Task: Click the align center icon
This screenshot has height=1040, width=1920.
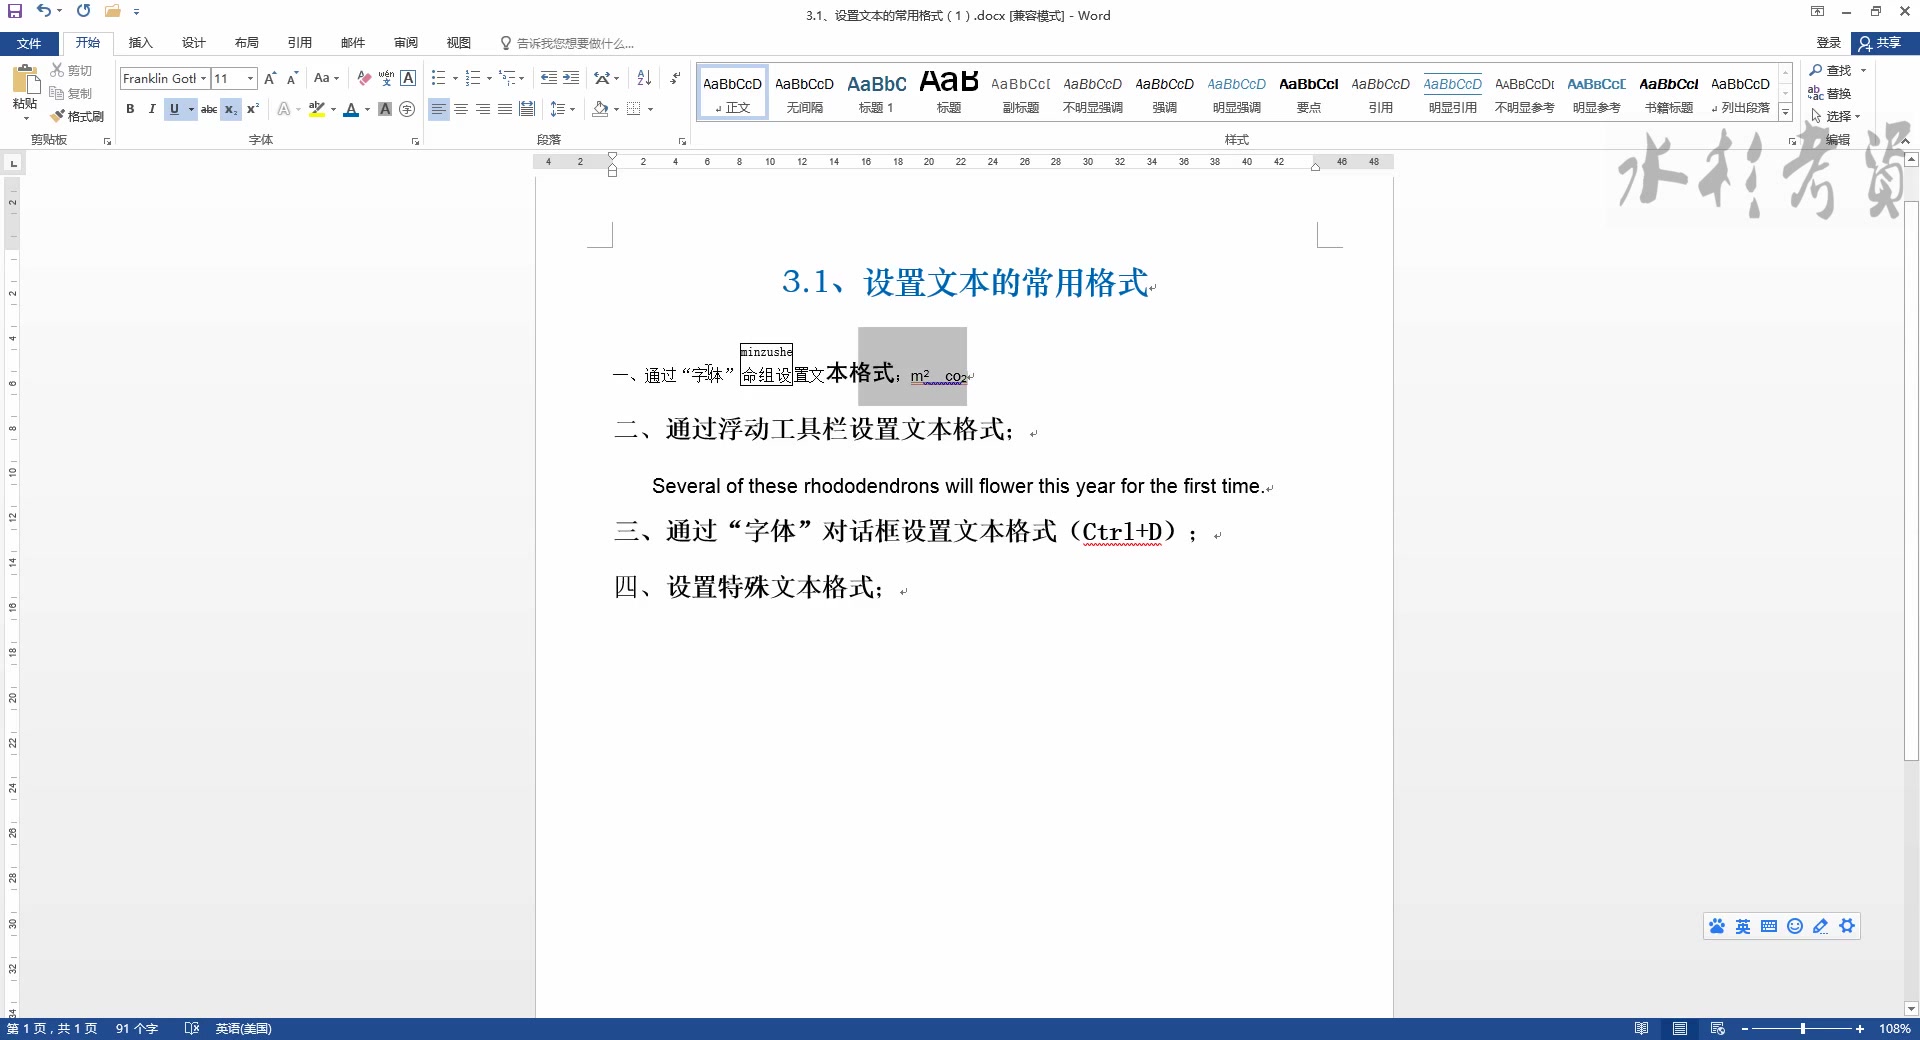Action: 461,109
